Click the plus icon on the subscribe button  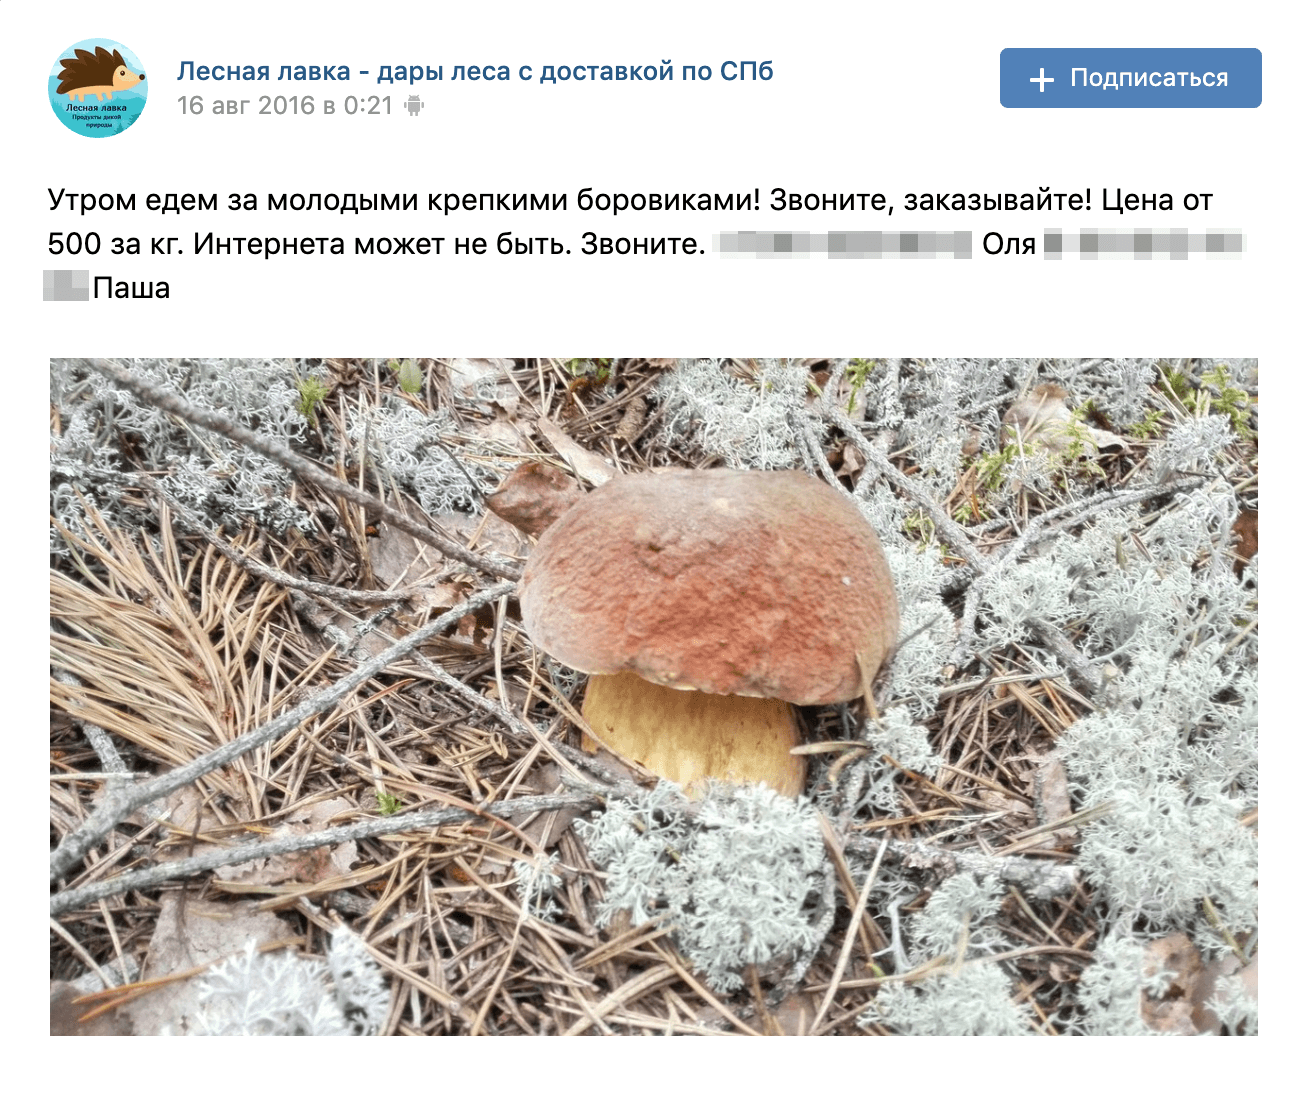[1042, 79]
